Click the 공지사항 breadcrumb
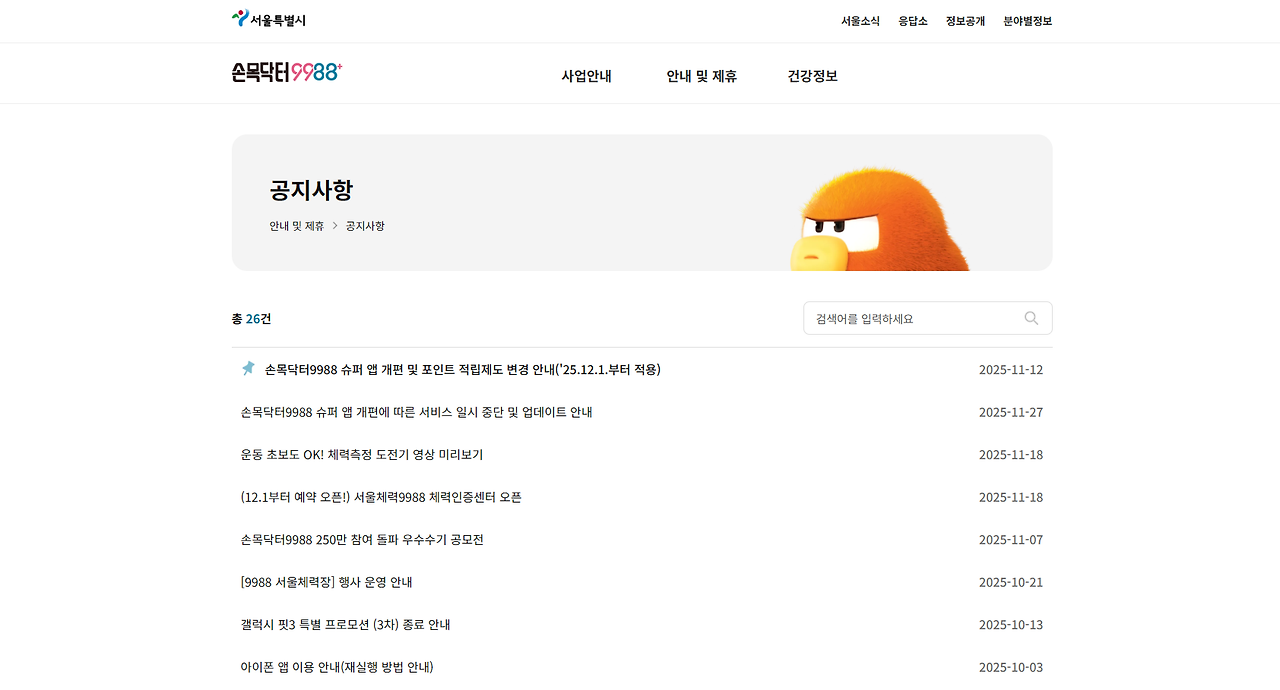Screen dimensions: 1280x690 365,226
